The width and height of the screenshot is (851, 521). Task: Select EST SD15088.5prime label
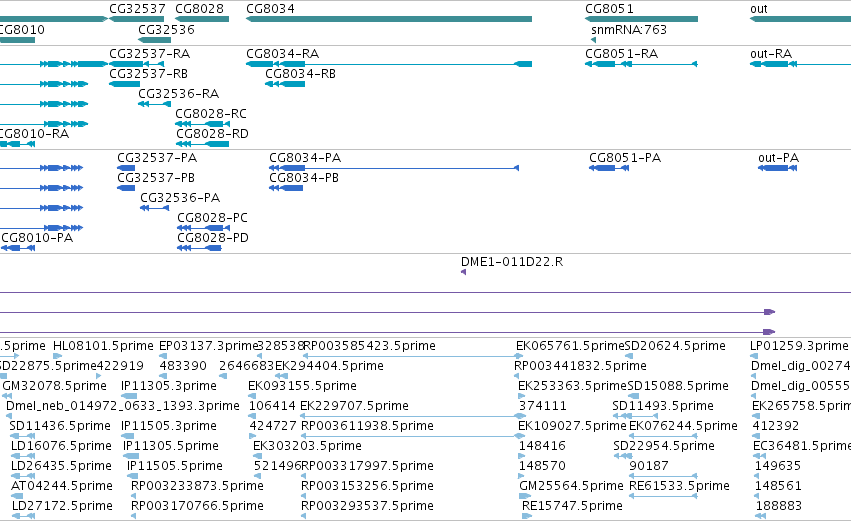pyautogui.click(x=678, y=386)
